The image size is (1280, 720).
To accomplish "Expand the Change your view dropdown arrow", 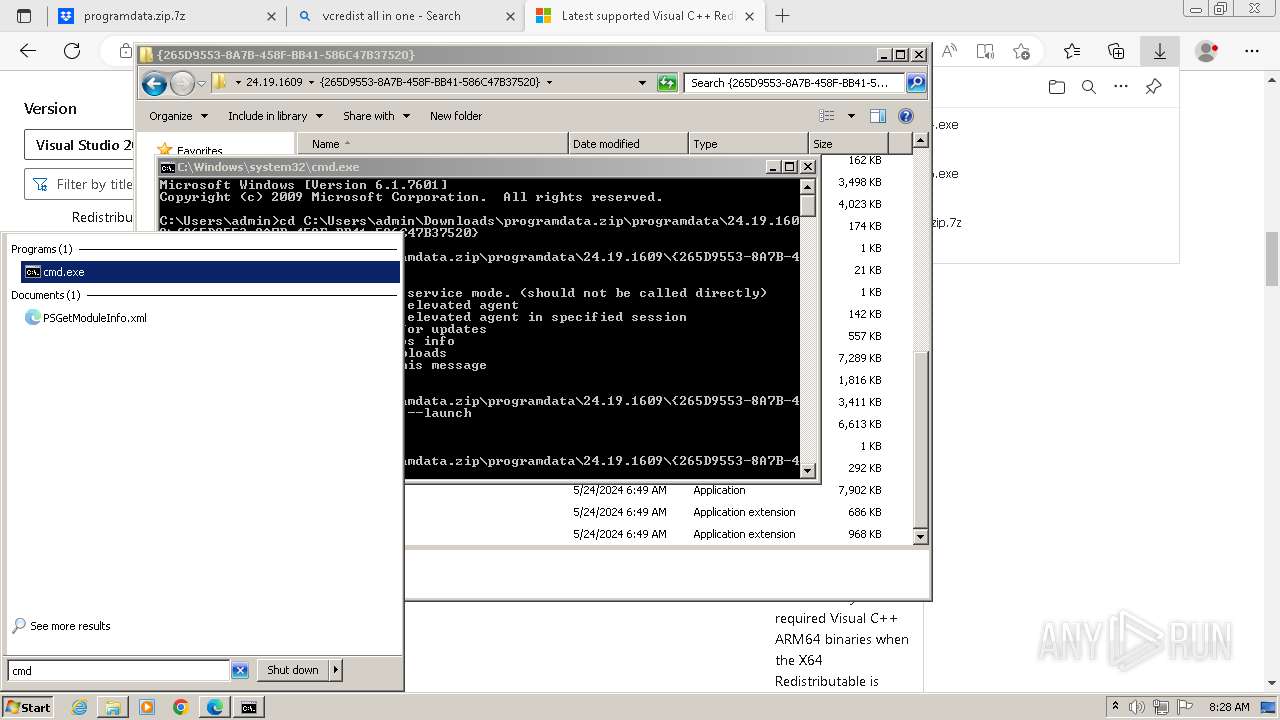I will point(851,116).
